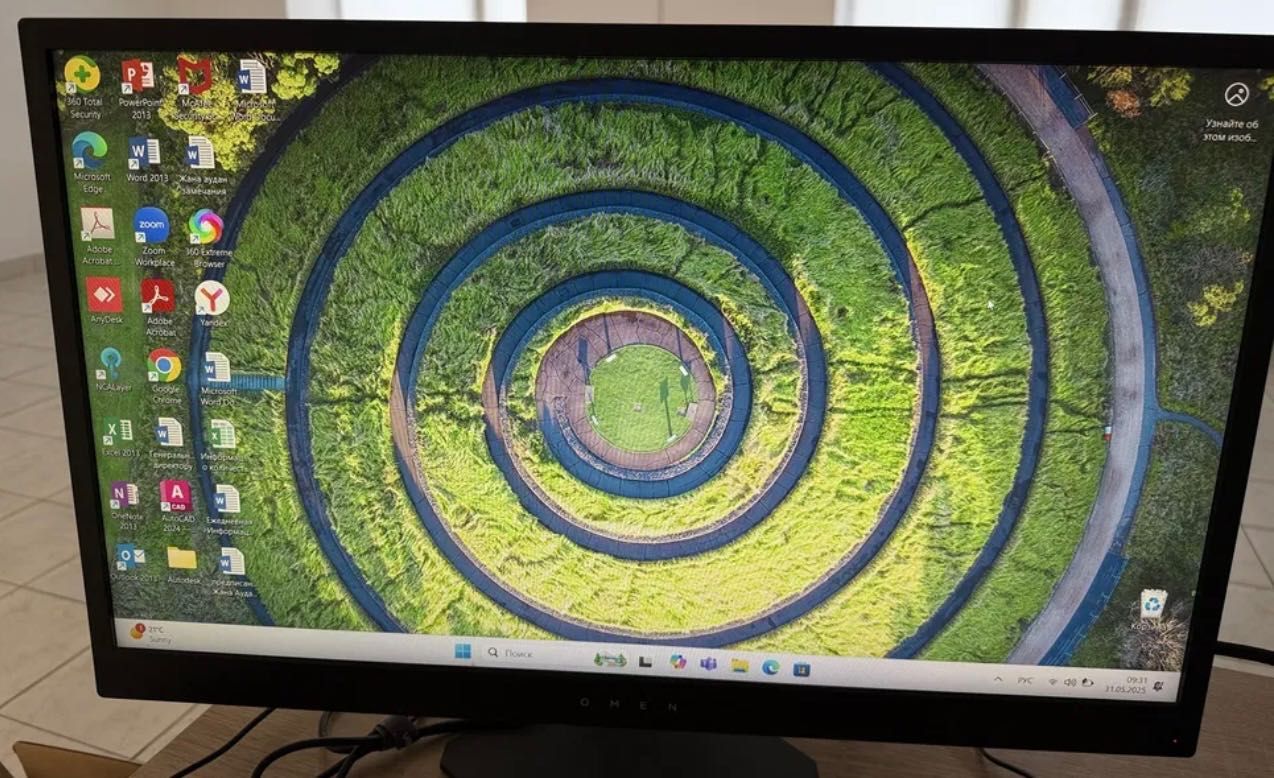This screenshot has height=778, width=1274.
Task: Open the light Adobe Acrobat shortcut above AnyDesk
Action: tap(97, 235)
